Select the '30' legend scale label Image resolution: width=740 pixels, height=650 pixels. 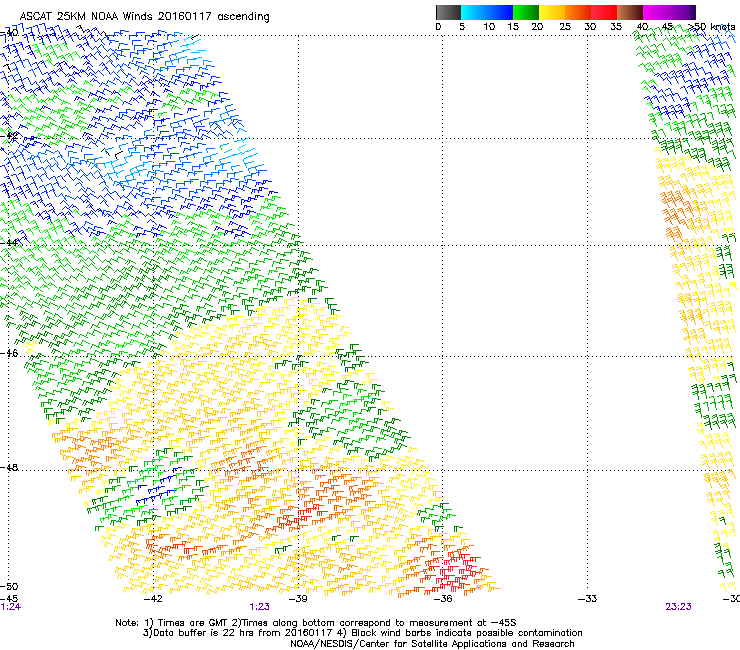[x=590, y=27]
